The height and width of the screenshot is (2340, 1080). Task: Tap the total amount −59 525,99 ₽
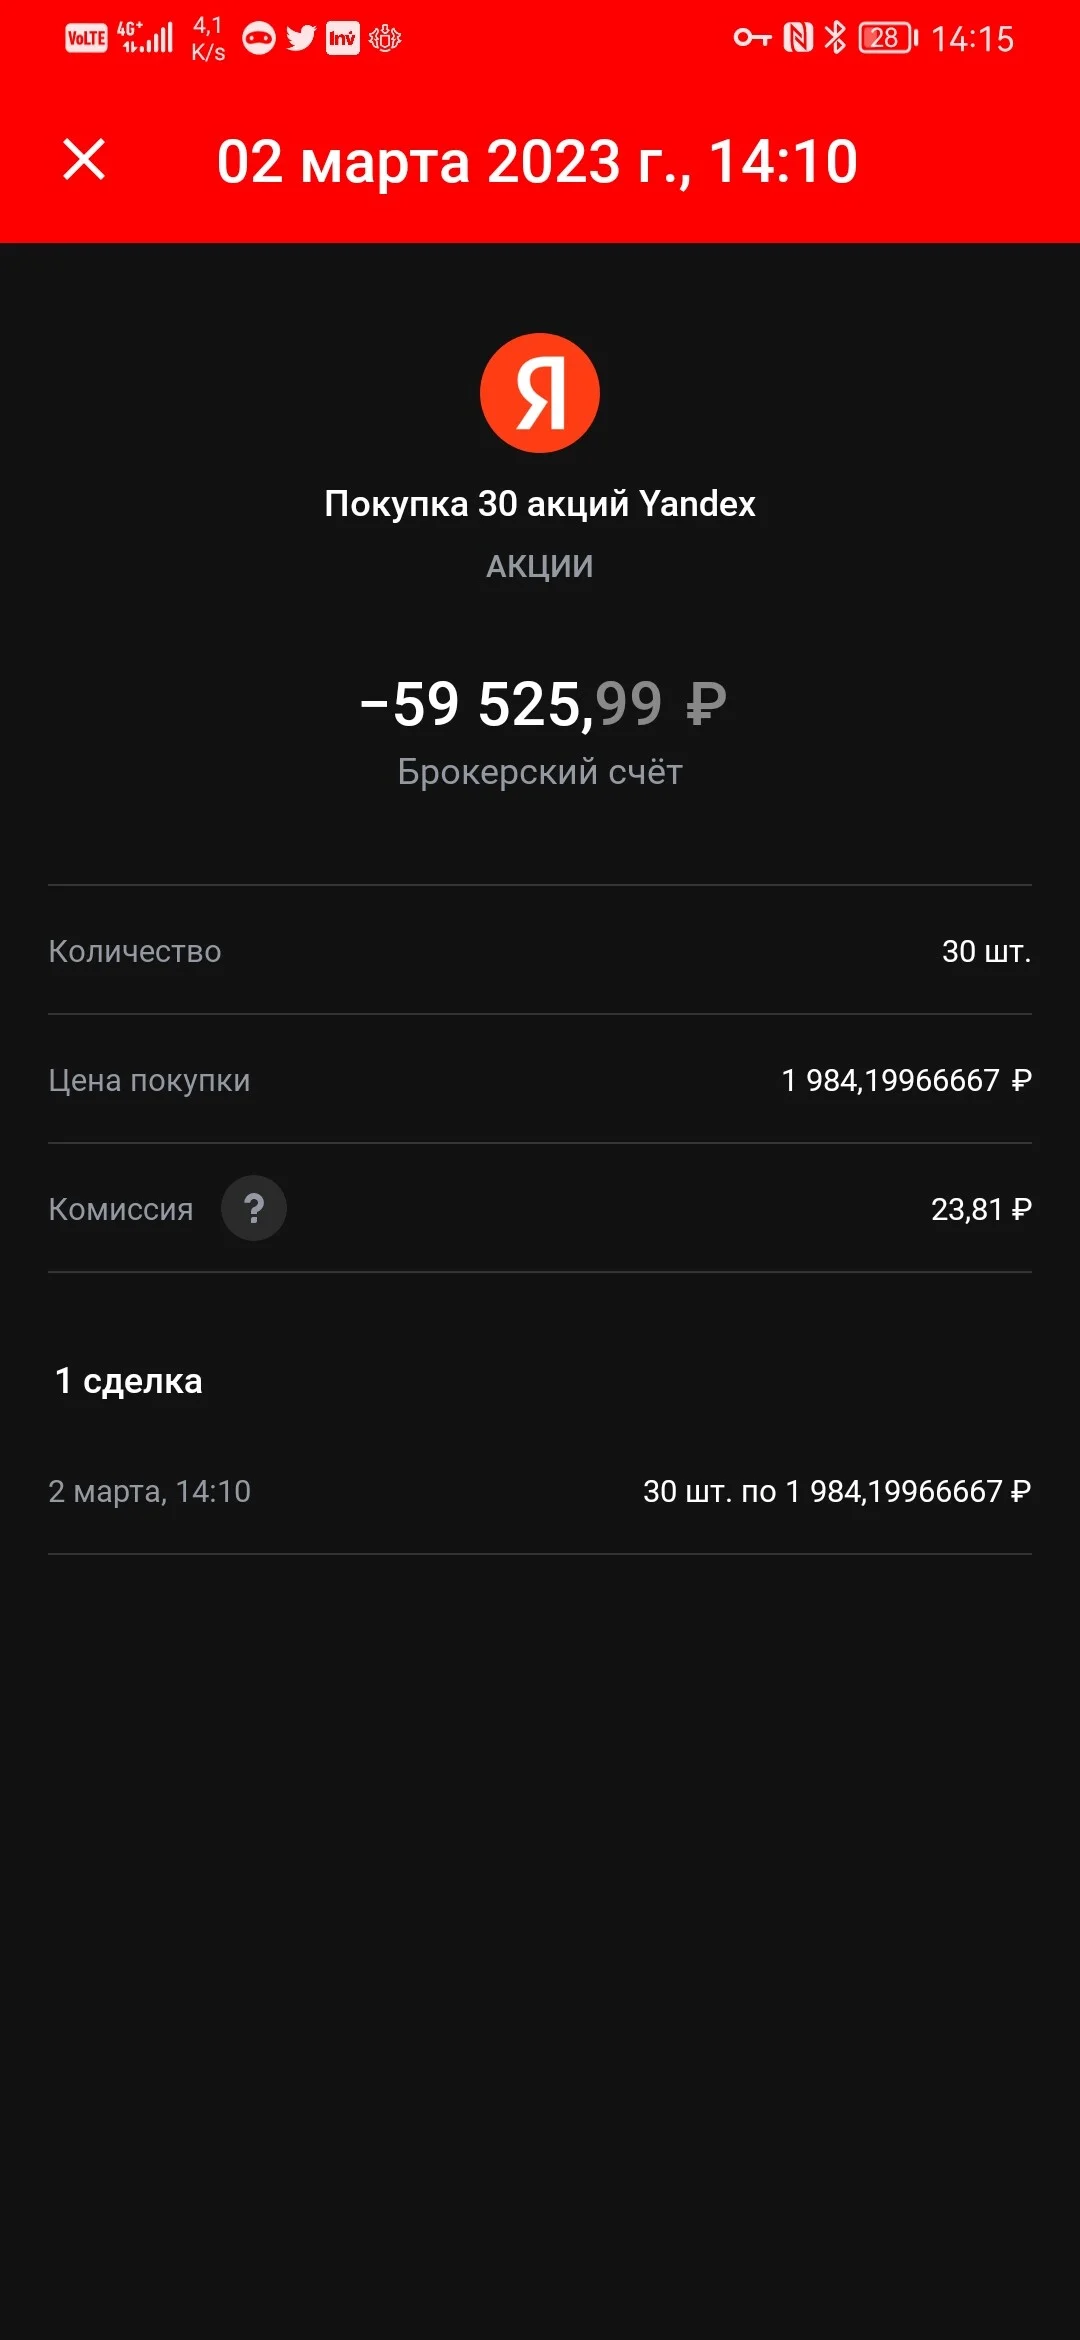[543, 704]
